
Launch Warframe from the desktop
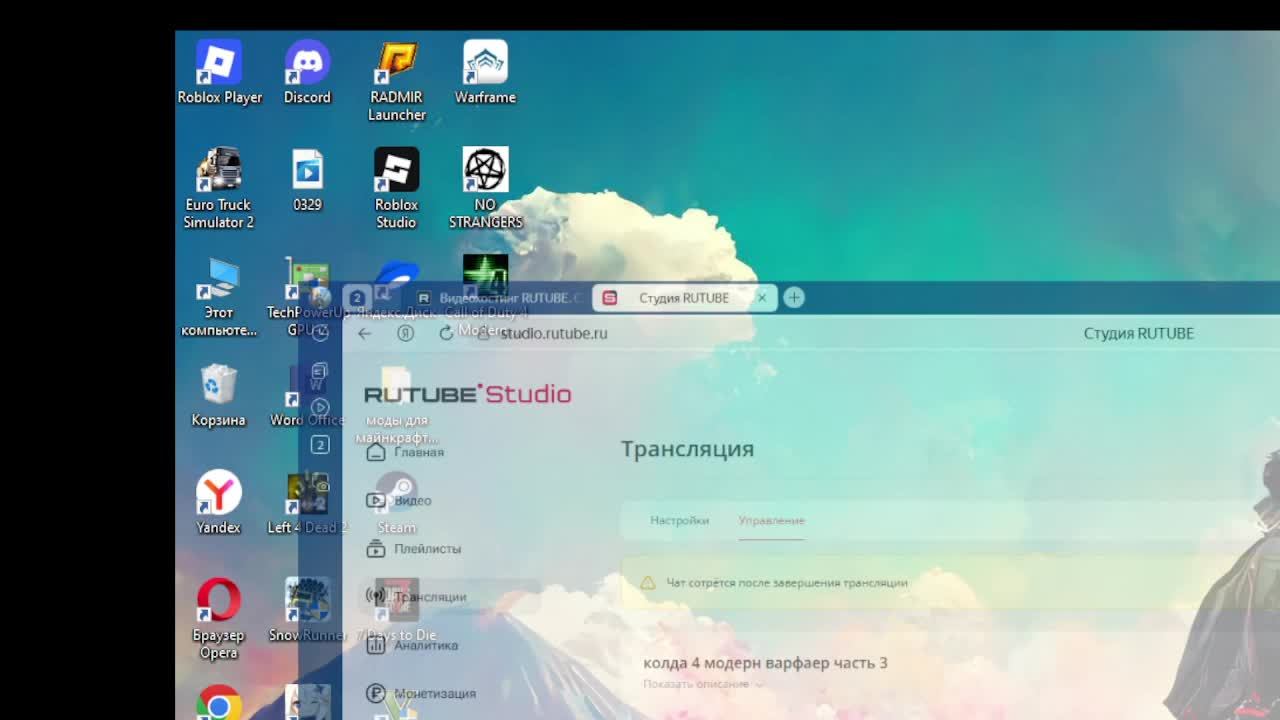tap(485, 72)
